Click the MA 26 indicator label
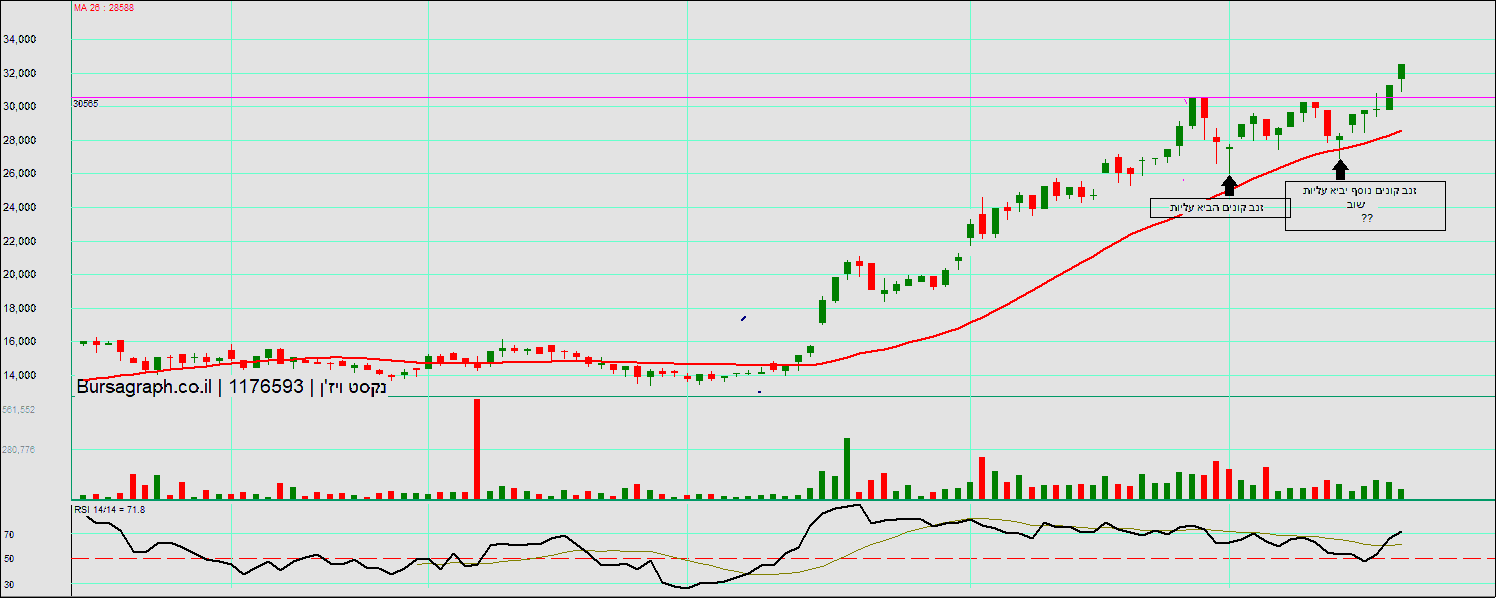The image size is (1496, 598). 104,7
